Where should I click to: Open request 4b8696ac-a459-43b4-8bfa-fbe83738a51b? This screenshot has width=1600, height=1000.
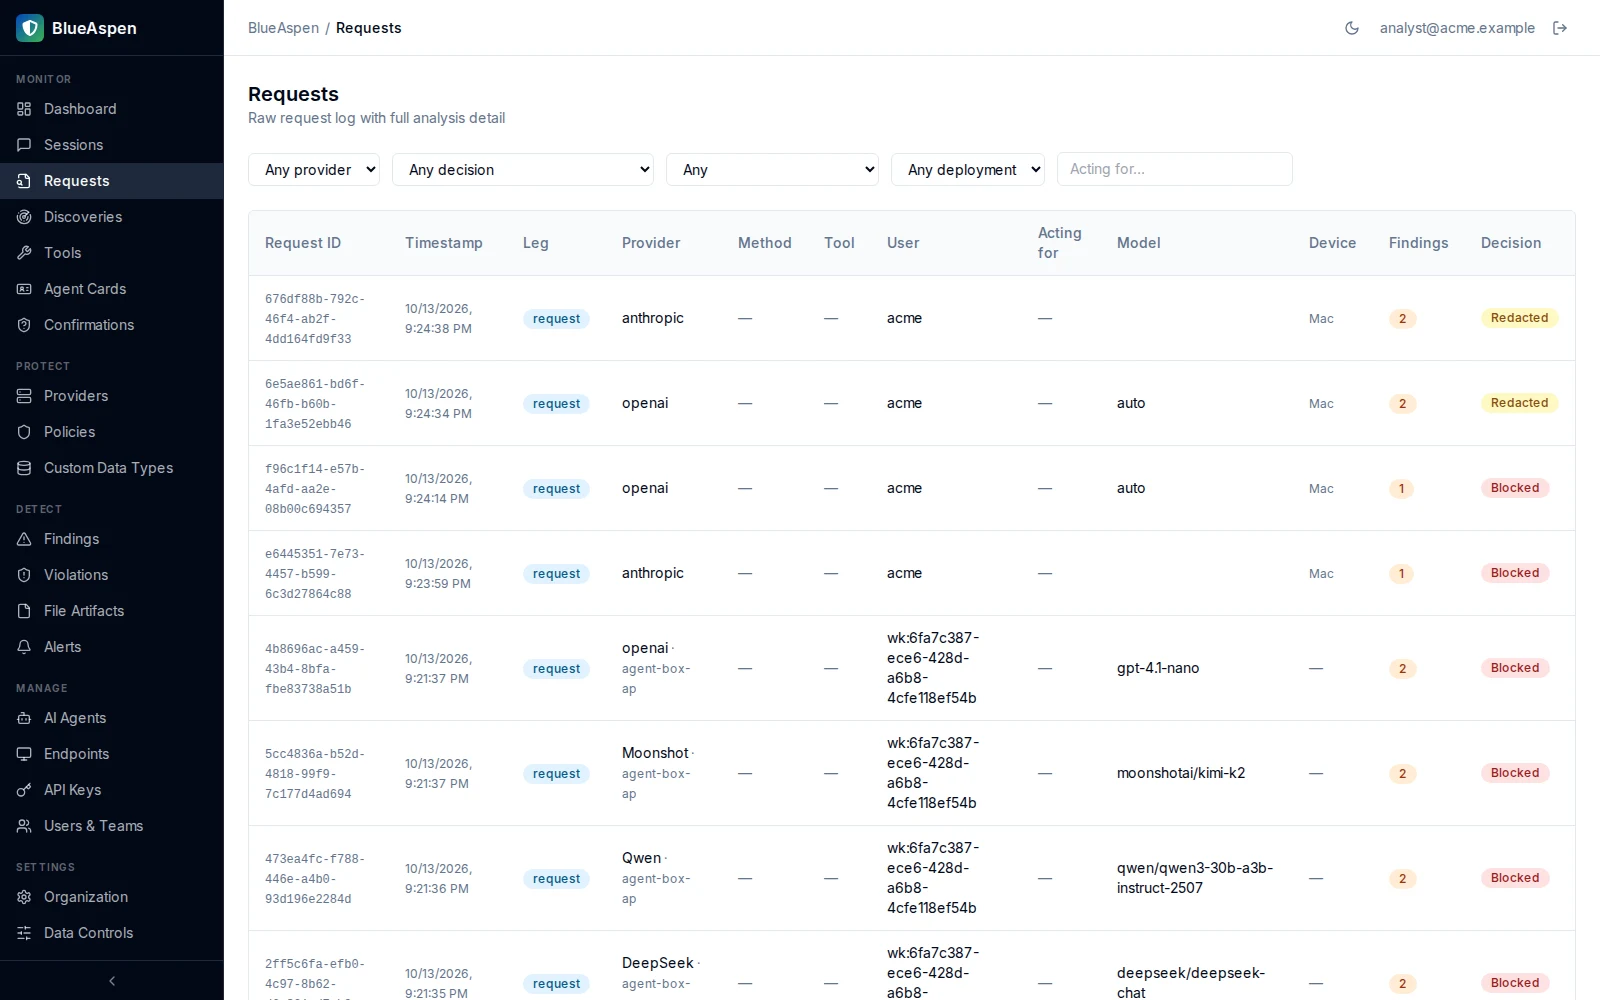point(315,669)
